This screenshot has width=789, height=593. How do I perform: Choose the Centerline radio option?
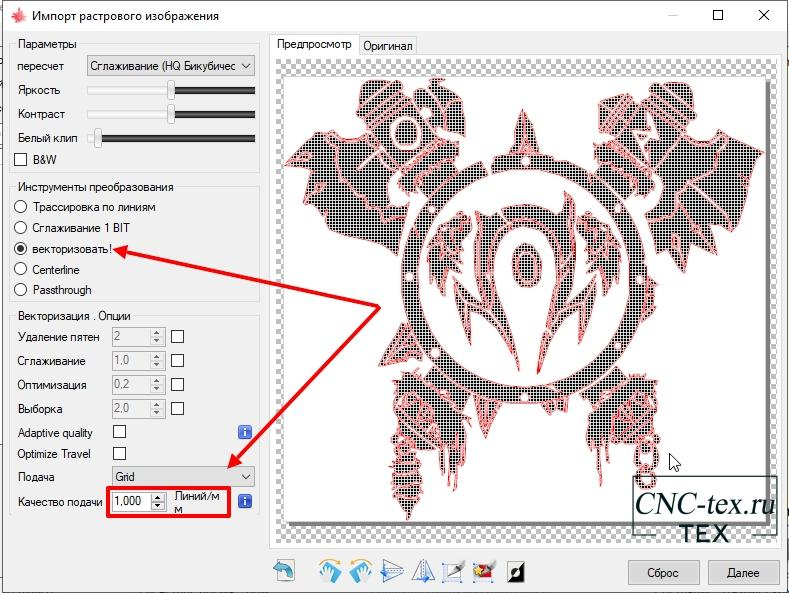[x=21, y=269]
